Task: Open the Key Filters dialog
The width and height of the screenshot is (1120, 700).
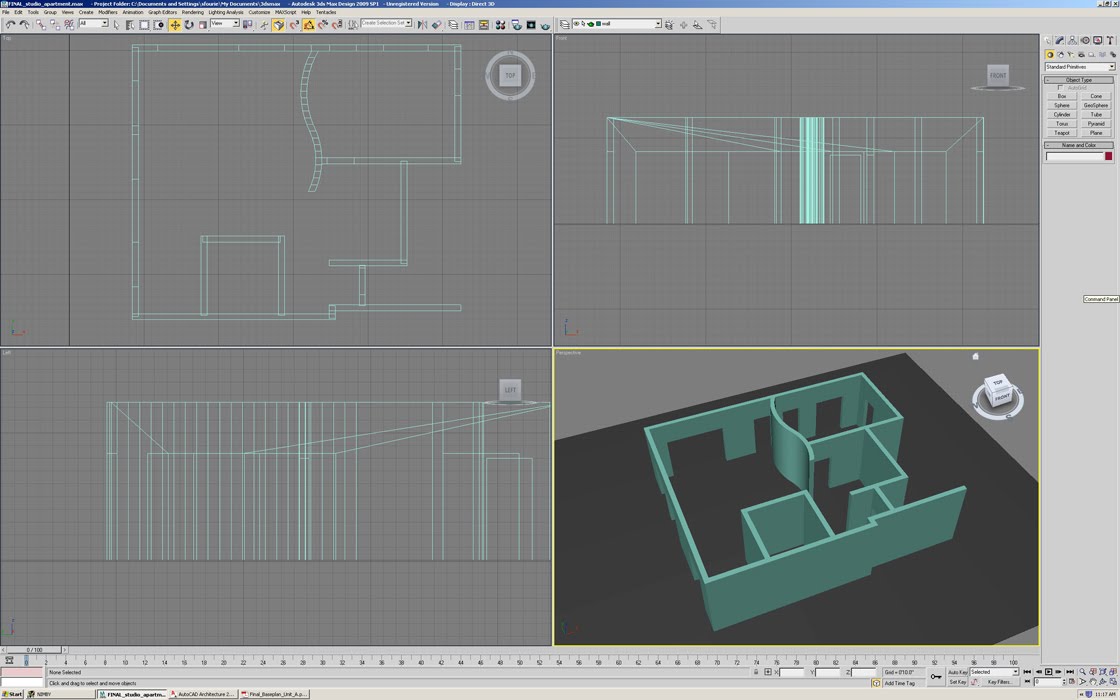Action: (1000, 682)
